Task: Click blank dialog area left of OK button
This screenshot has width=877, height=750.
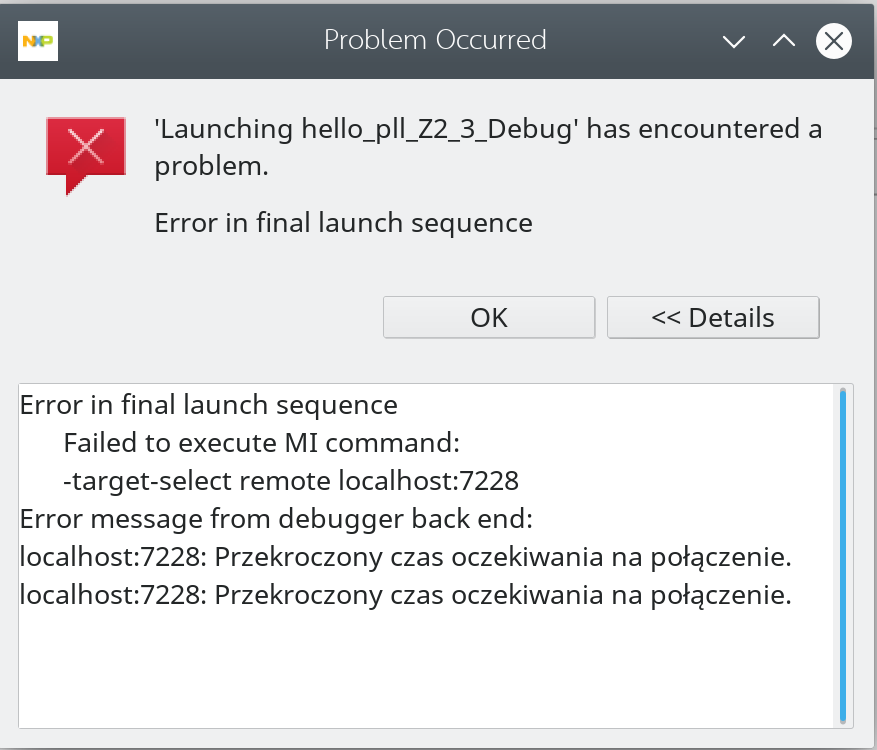Action: pyautogui.click(x=200, y=318)
